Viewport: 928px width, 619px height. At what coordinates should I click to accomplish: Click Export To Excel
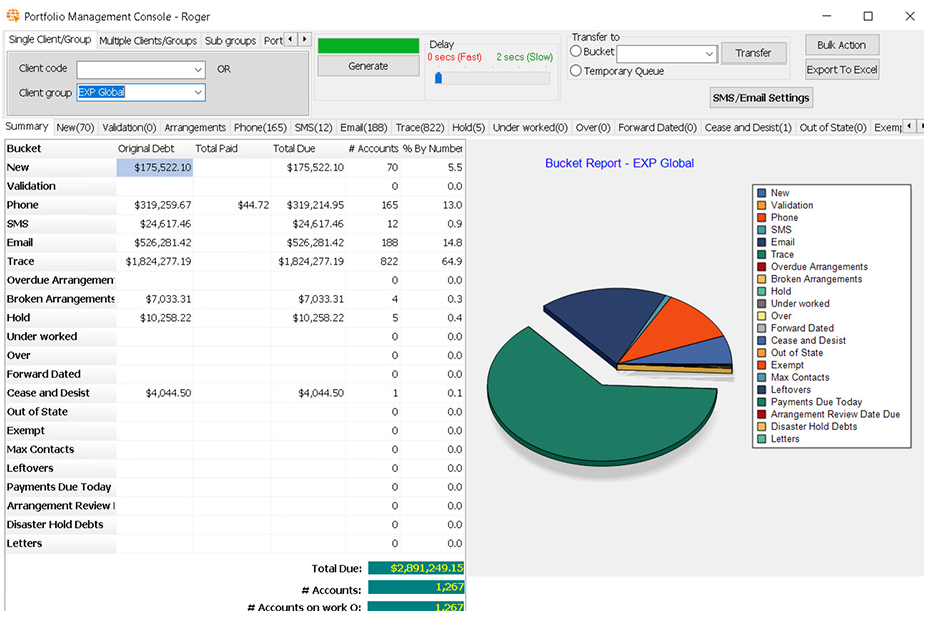844,70
